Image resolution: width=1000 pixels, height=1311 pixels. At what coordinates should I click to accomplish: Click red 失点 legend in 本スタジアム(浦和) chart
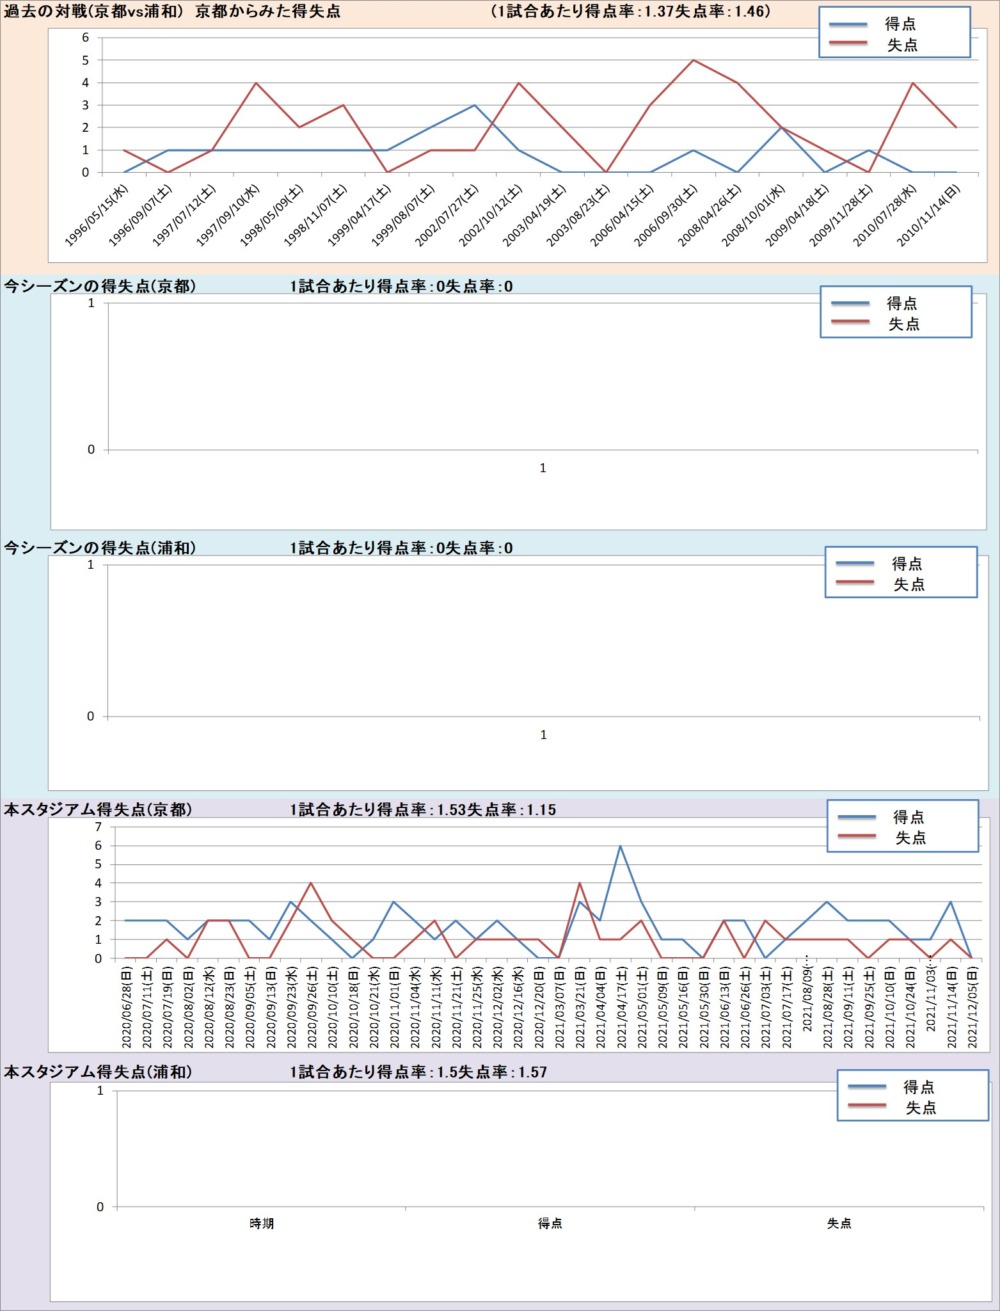point(920,1108)
